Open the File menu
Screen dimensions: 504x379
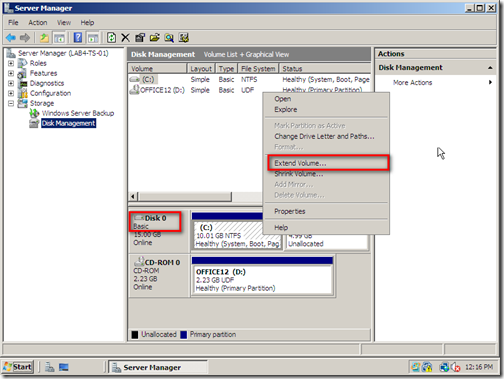coord(13,22)
